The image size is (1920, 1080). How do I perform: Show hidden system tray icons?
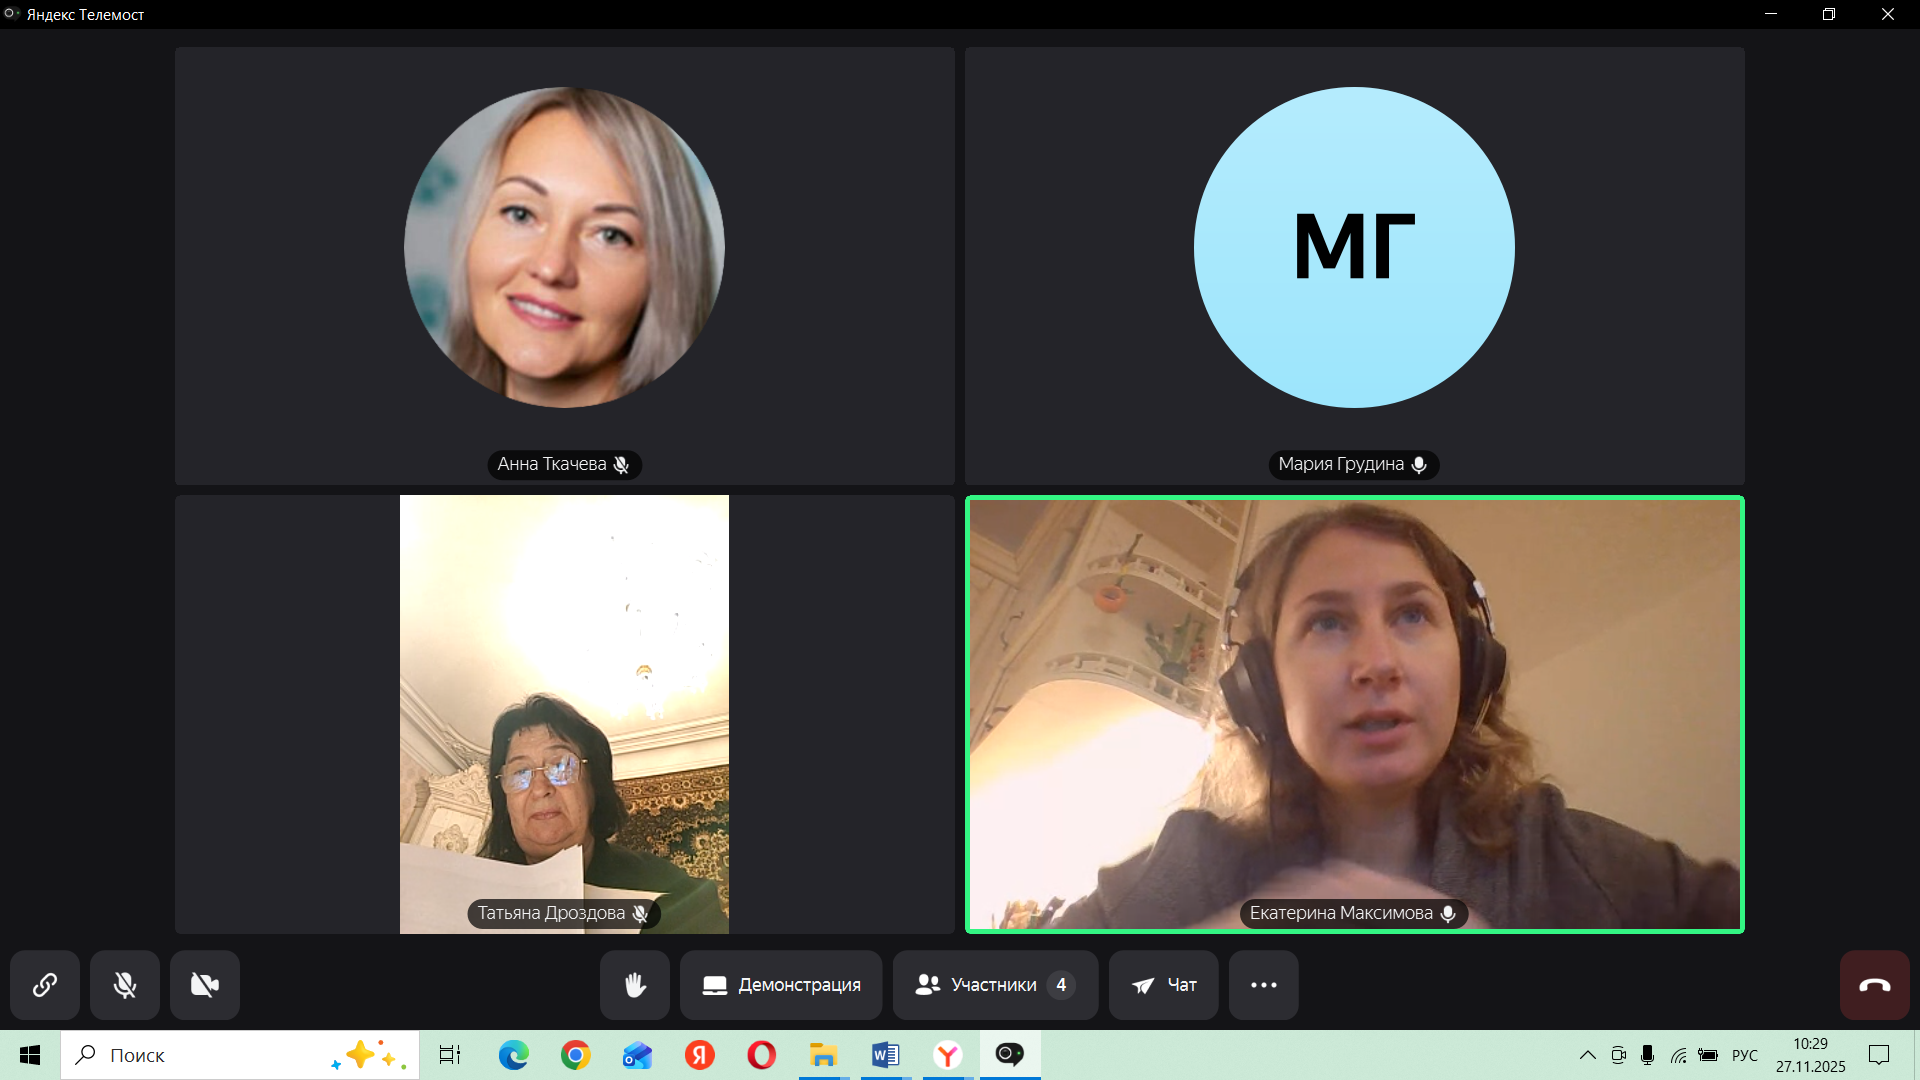(x=1587, y=1055)
